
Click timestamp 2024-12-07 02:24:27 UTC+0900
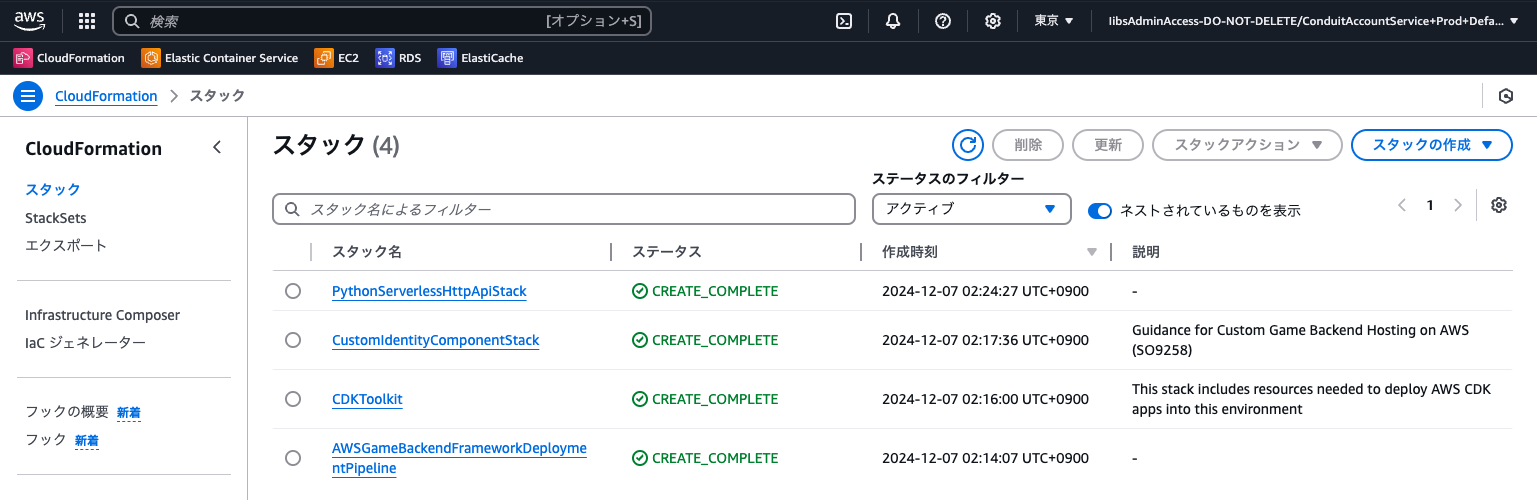click(x=985, y=291)
